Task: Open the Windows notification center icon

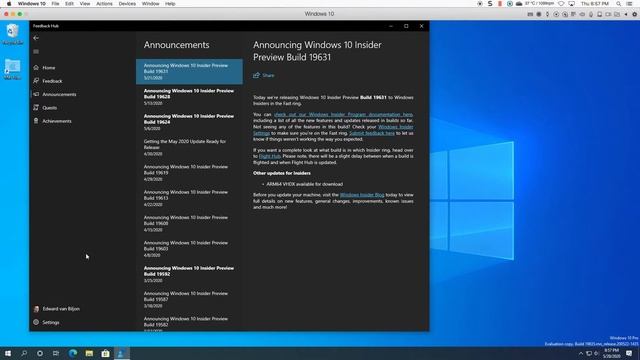Action: click(x=629, y=353)
